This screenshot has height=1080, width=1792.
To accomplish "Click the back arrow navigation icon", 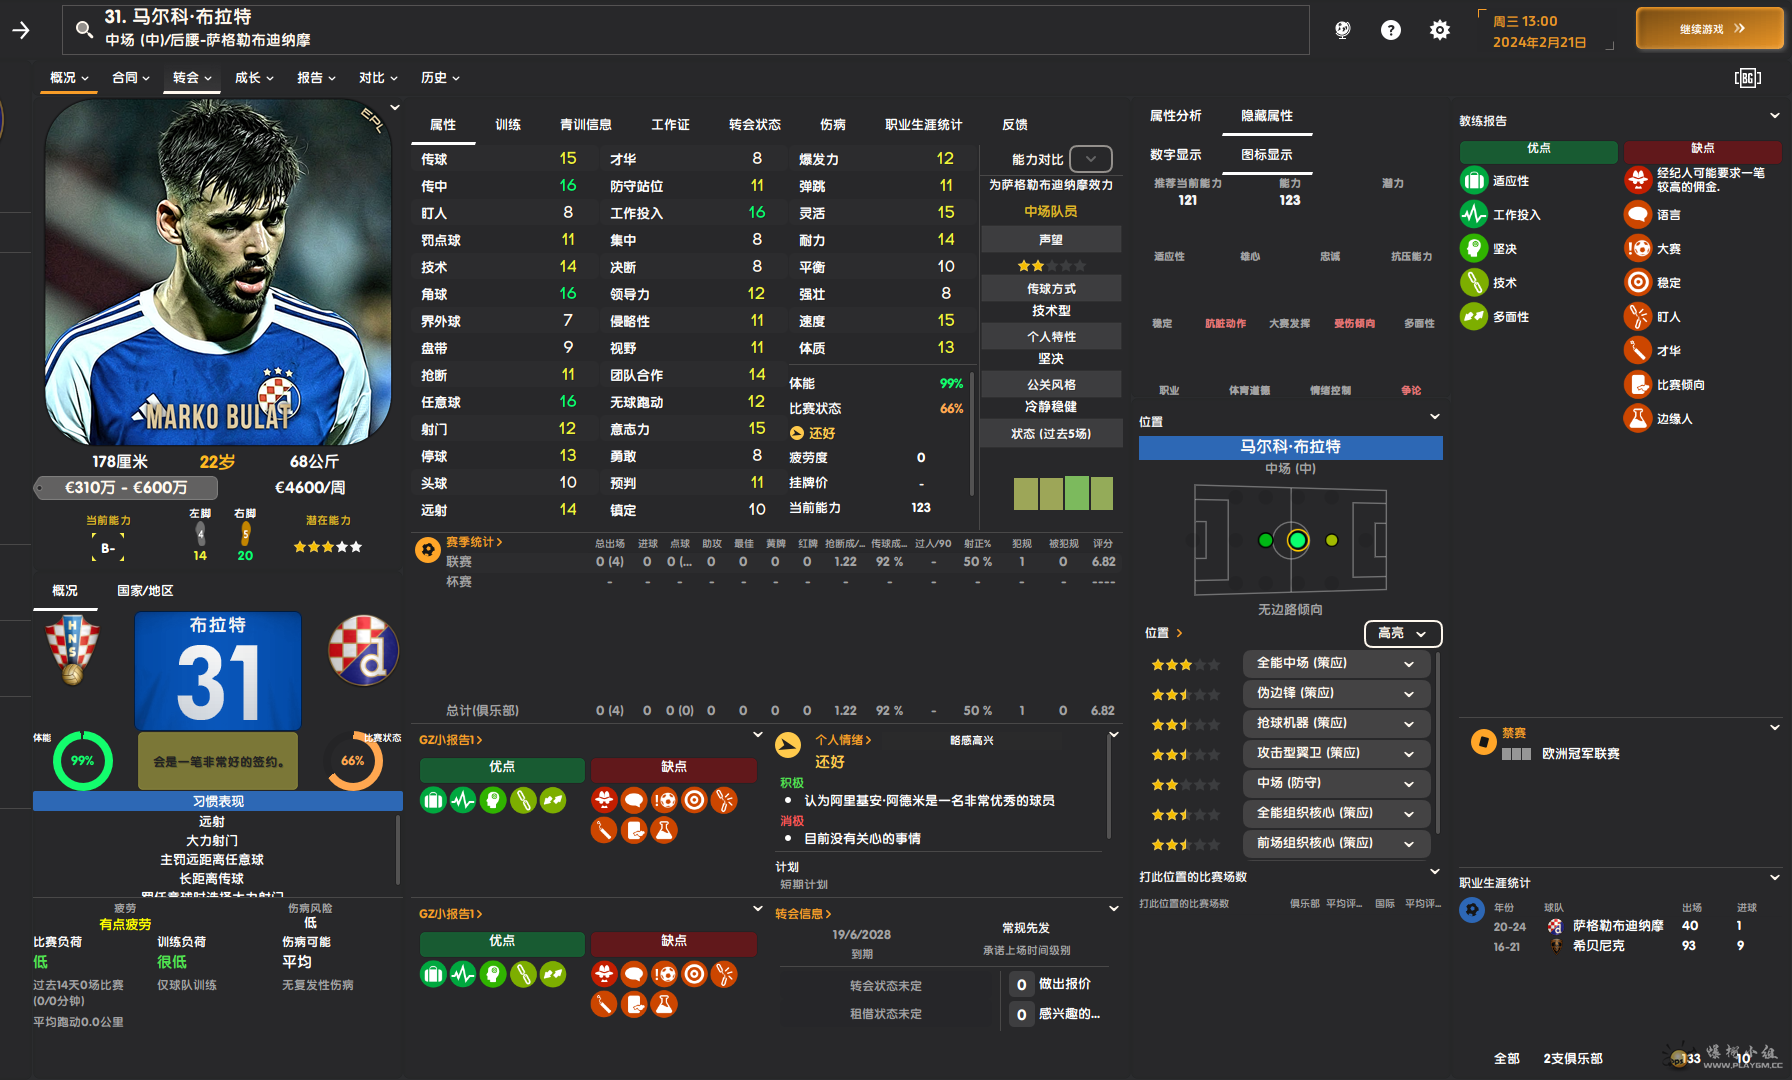I will pyautogui.click(x=21, y=30).
